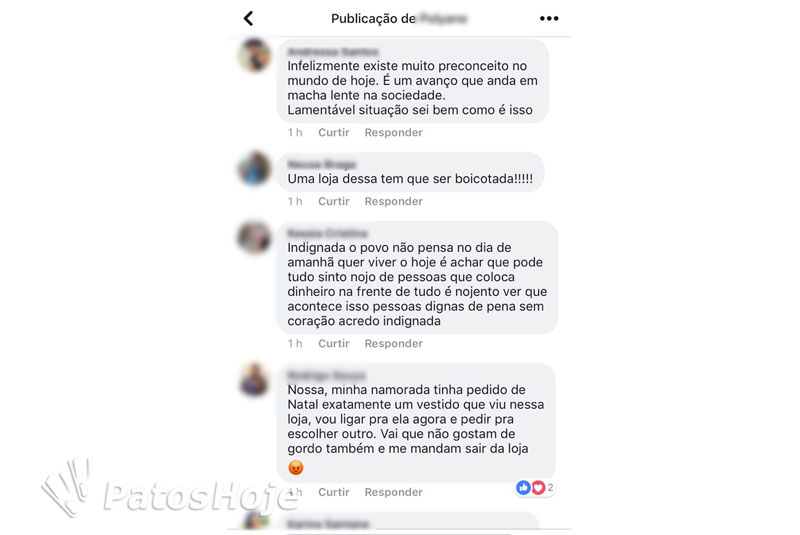Click Responder under the 'Infelizmente' comment
This screenshot has height=535, width=800.
(393, 133)
